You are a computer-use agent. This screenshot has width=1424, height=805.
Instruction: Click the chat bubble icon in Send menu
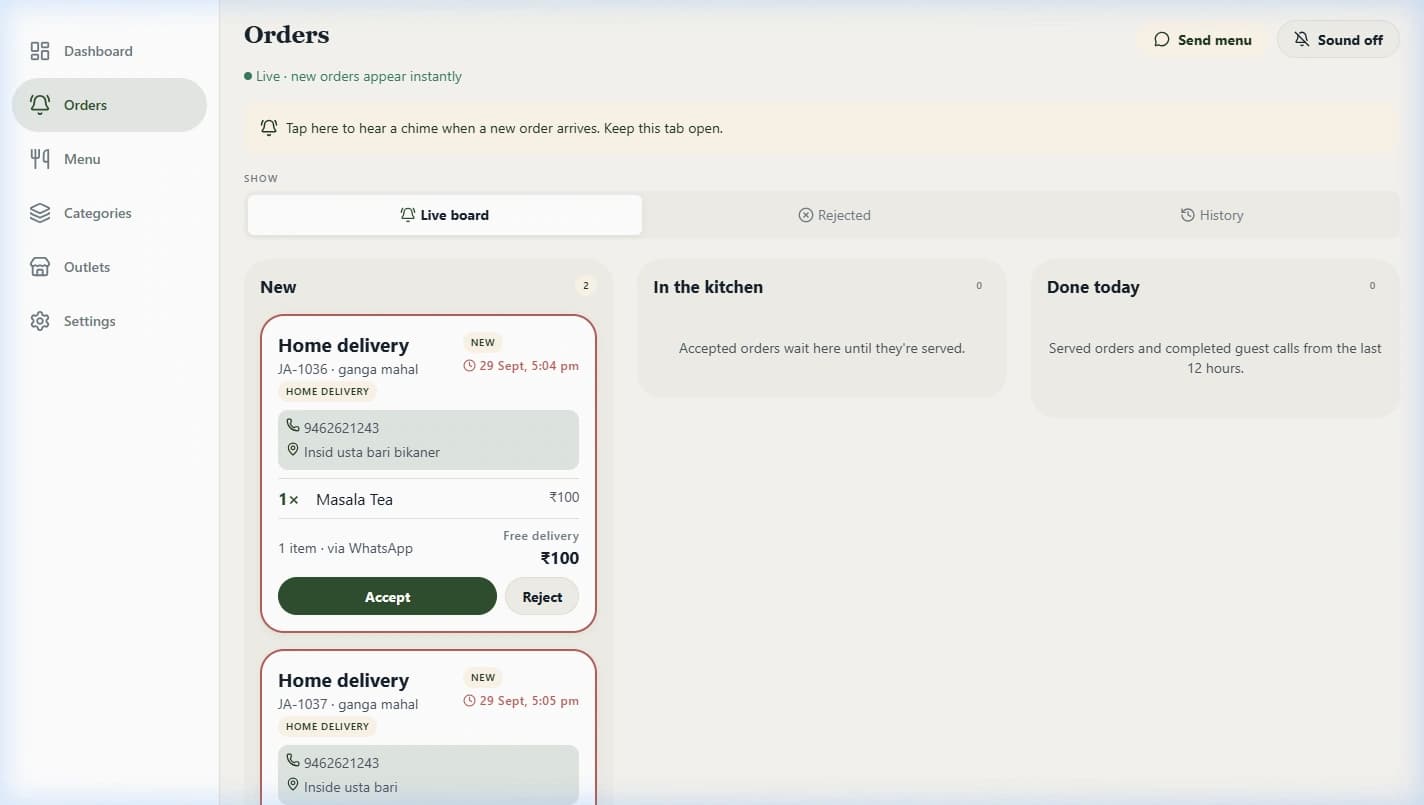(1162, 40)
